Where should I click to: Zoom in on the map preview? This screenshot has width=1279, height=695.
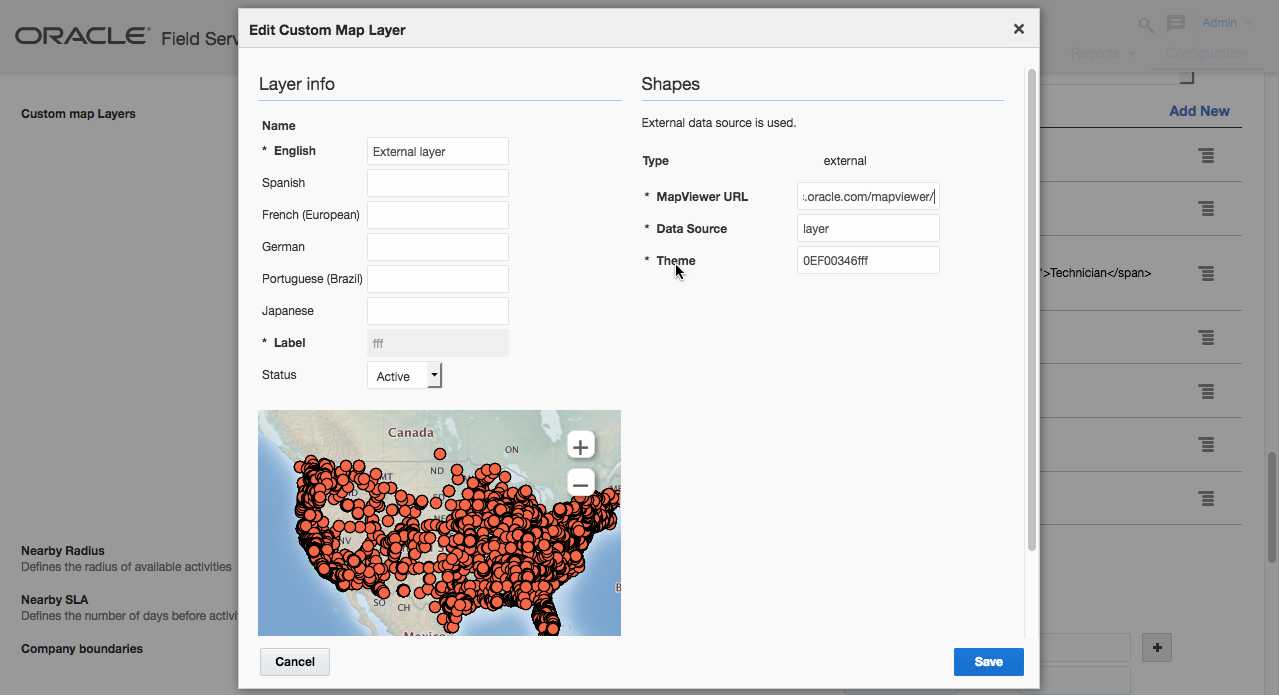coord(580,446)
